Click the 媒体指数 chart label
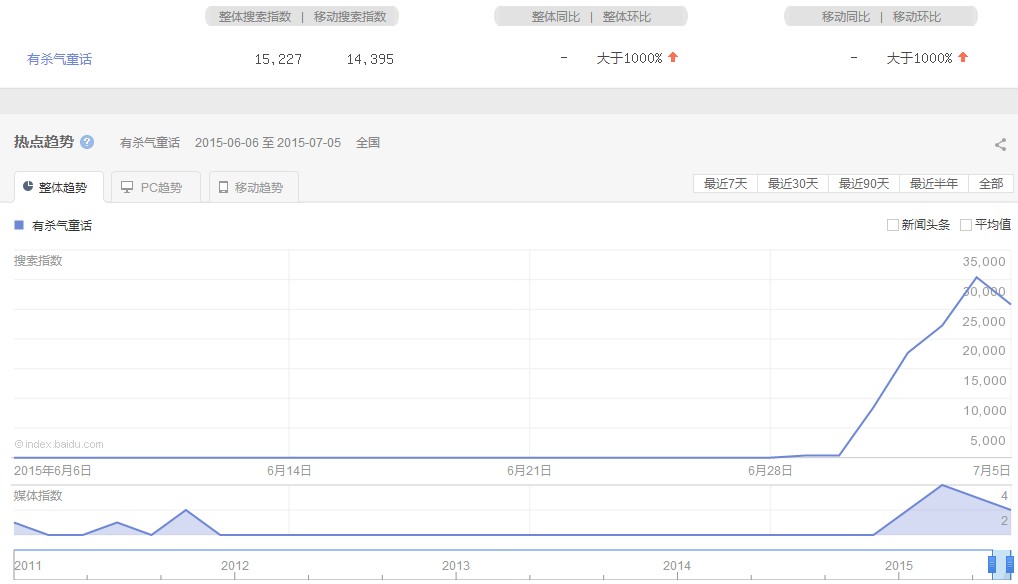This screenshot has height=584, width=1018. pos(38,495)
